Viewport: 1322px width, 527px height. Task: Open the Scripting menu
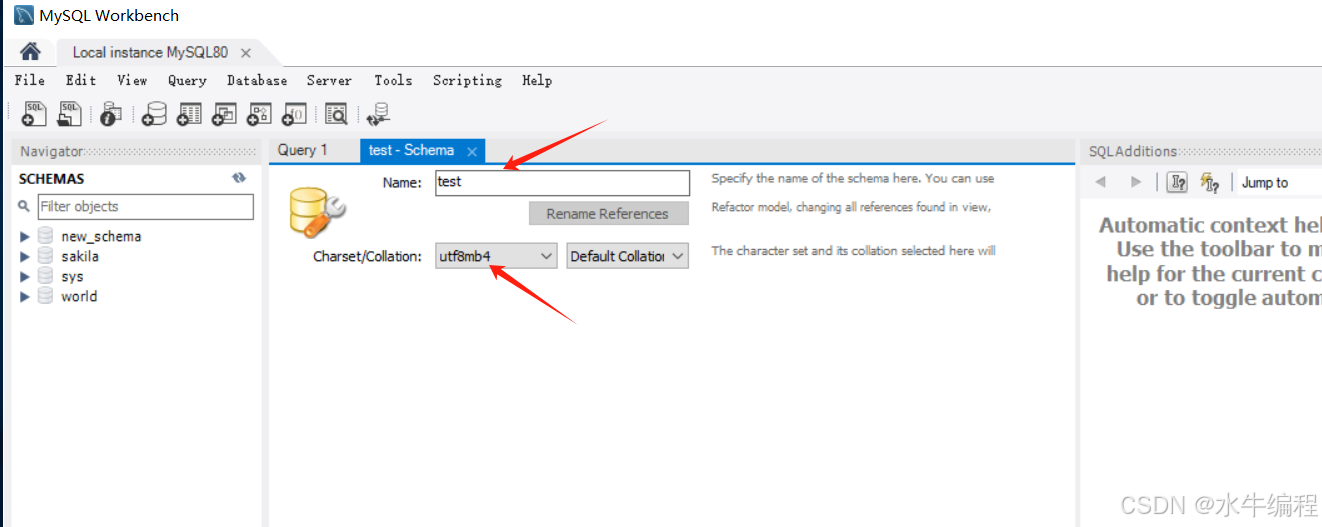click(x=467, y=80)
